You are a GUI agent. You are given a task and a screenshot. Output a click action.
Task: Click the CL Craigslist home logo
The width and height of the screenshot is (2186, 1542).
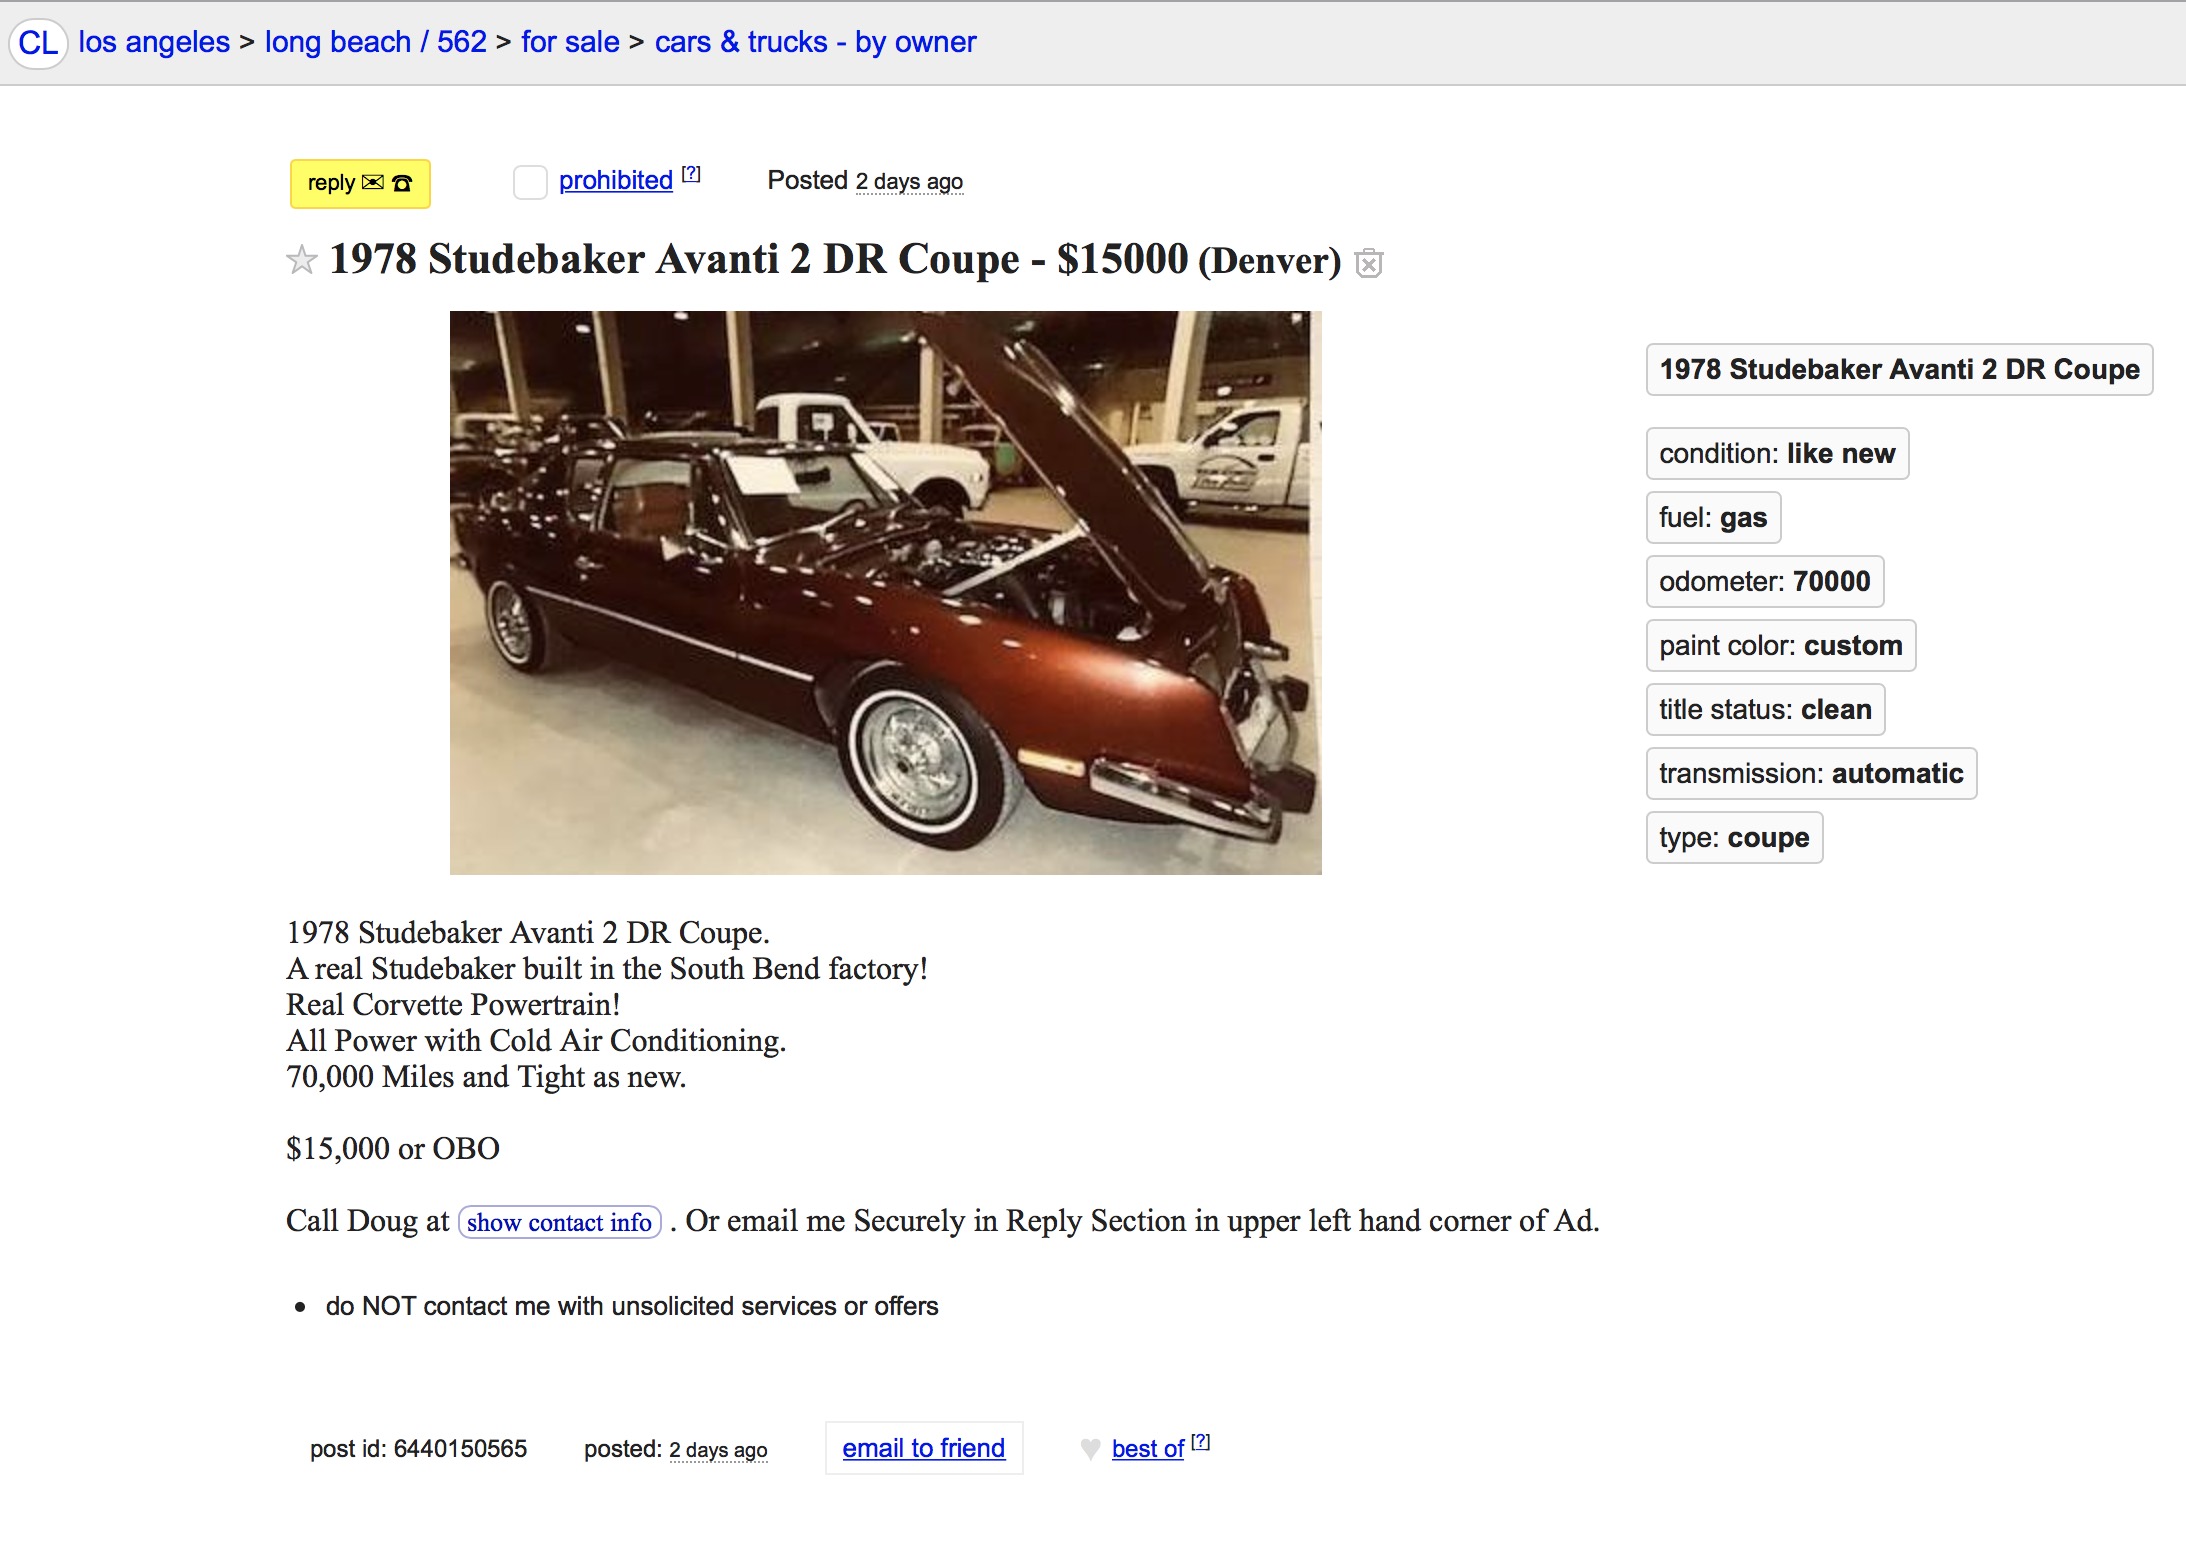coord(38,43)
